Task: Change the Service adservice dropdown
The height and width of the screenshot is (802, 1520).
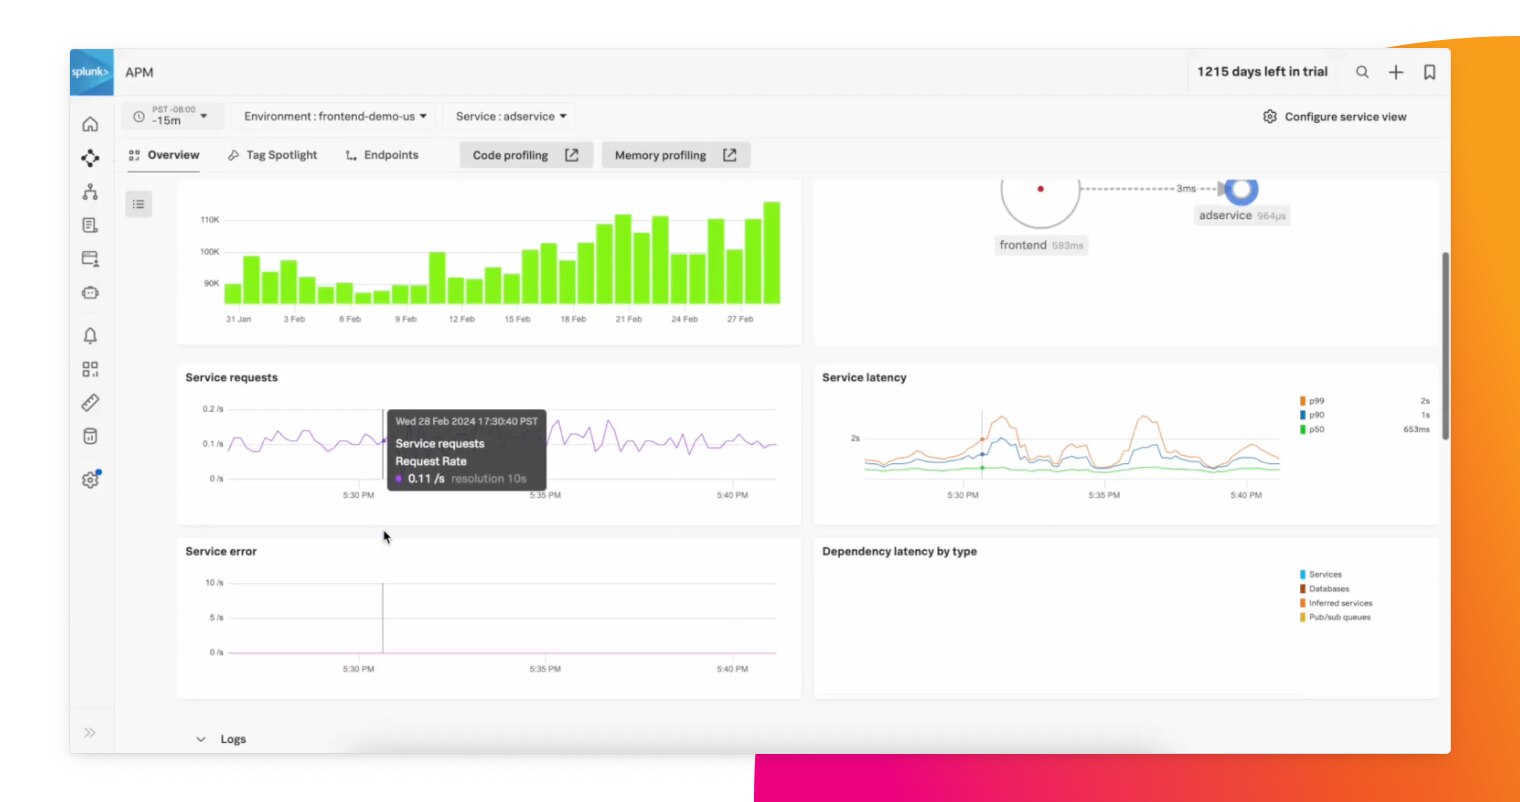Action: [x=509, y=116]
